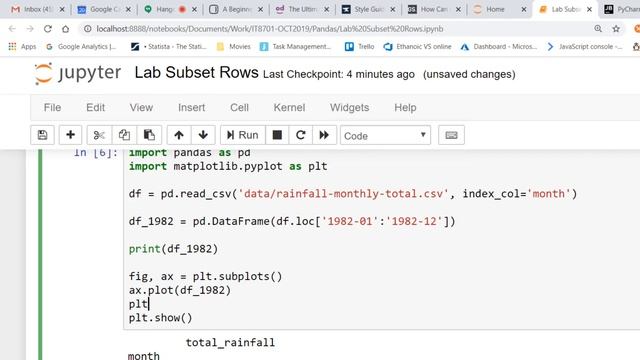The image size is (640, 360).
Task: Save notebook with the floppy disk icon
Action: coord(42,135)
